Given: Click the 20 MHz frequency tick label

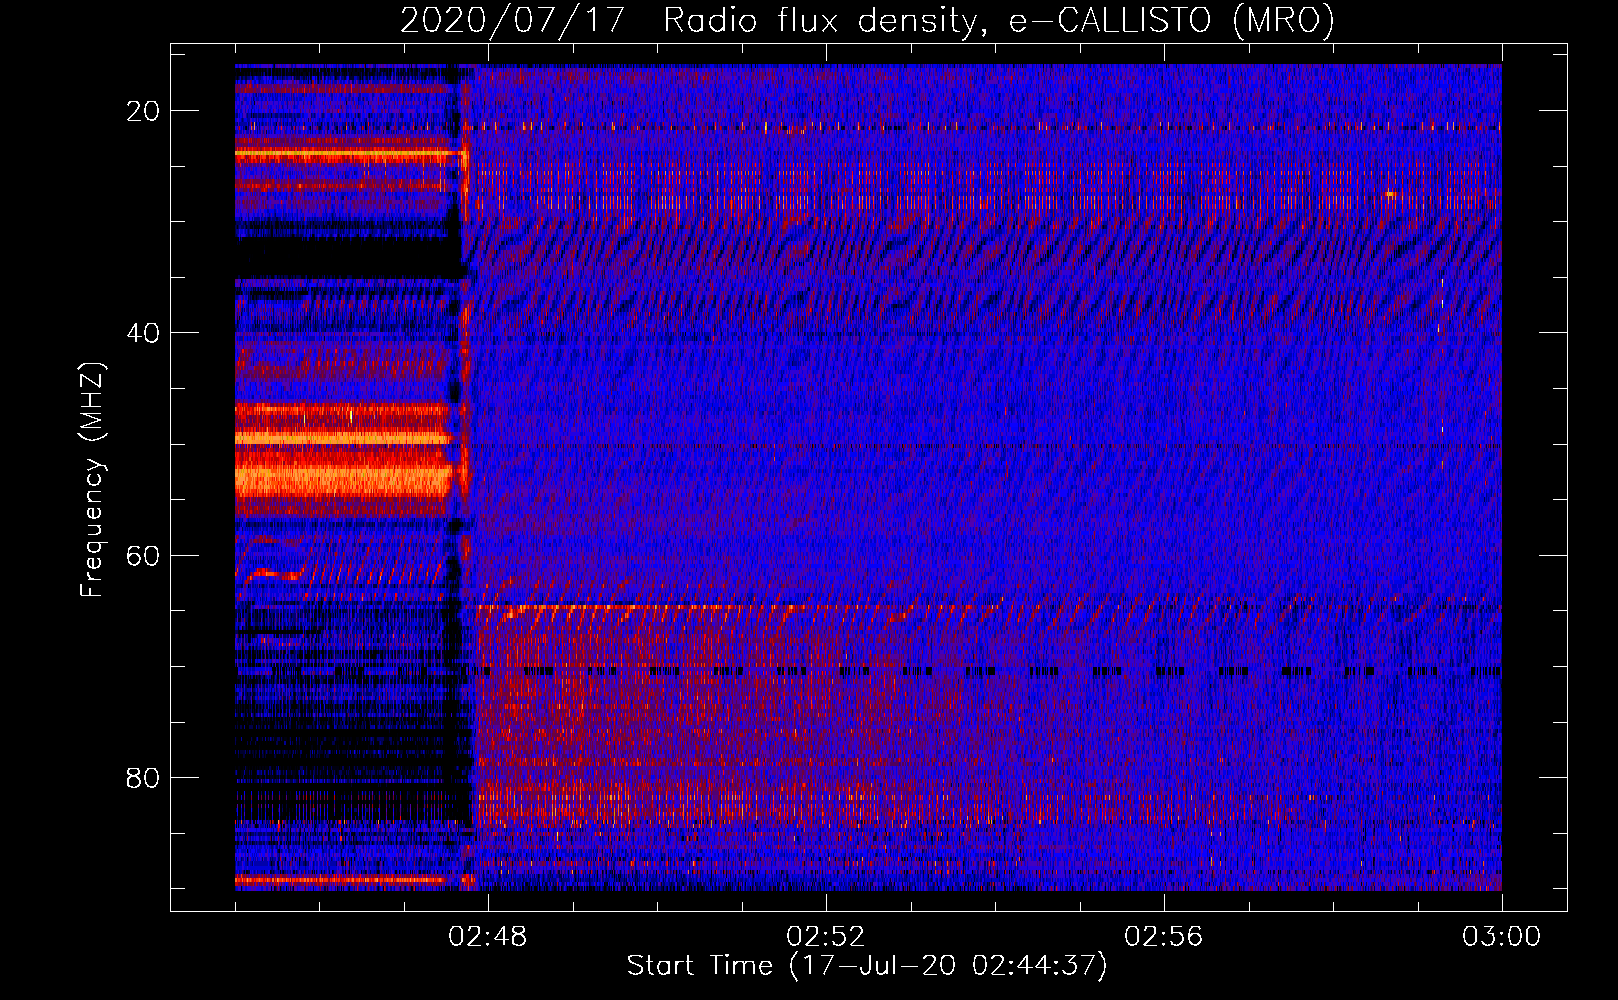Looking at the screenshot, I should 144,111.
